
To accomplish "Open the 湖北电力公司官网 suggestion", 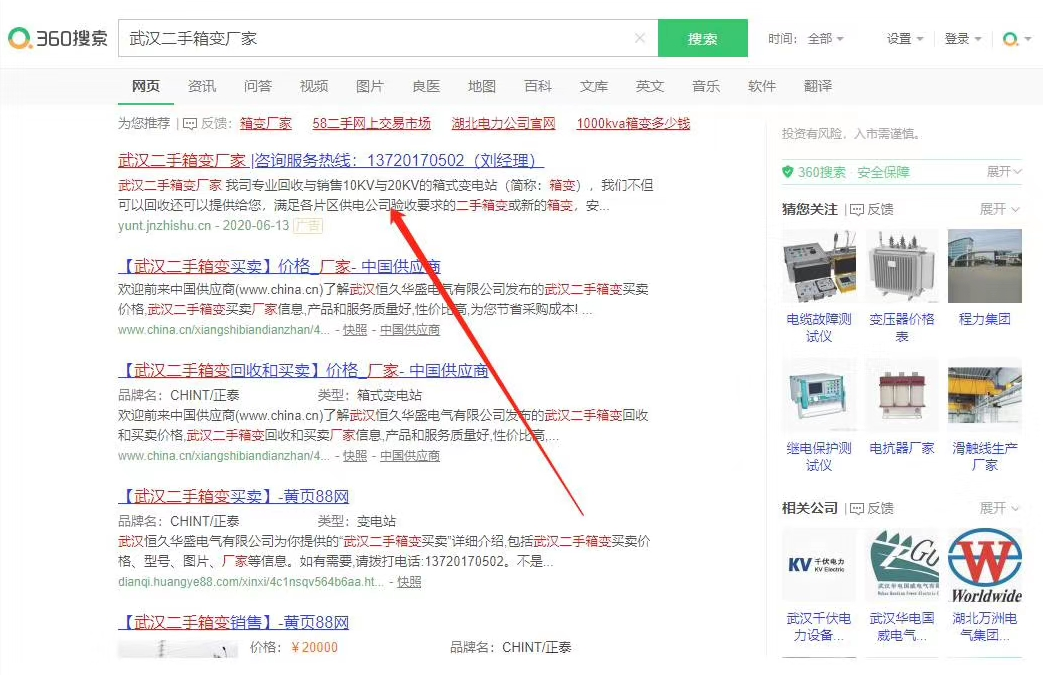I will 504,124.
